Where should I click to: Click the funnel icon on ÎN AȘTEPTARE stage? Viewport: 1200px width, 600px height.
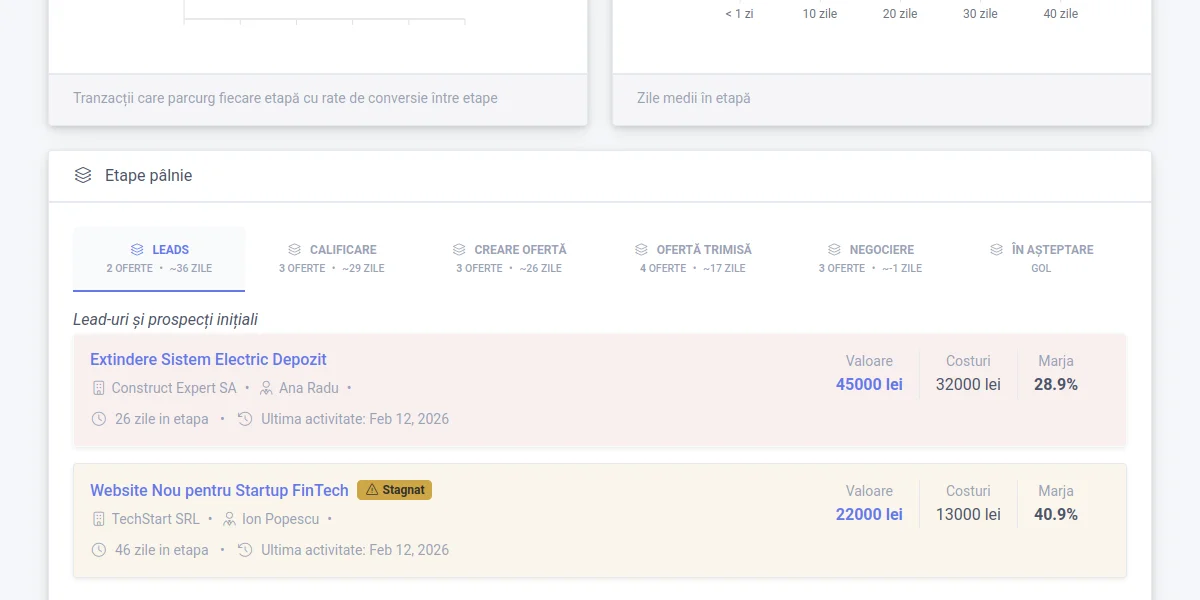point(995,249)
